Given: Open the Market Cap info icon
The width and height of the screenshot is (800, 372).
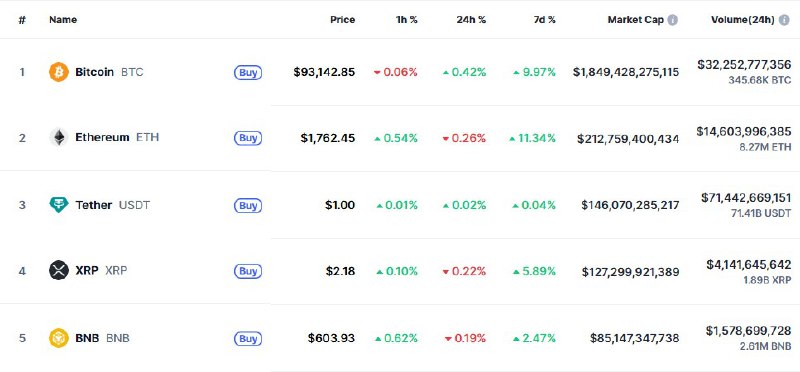Looking at the screenshot, I should pyautogui.click(x=673, y=20).
